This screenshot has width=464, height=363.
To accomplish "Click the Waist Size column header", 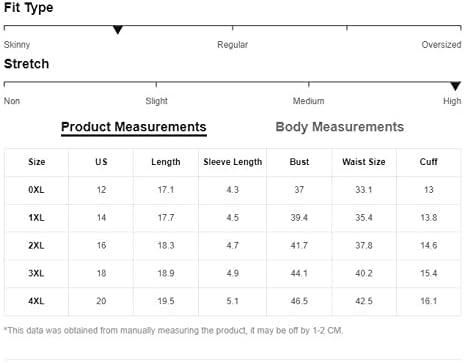I will point(364,162).
